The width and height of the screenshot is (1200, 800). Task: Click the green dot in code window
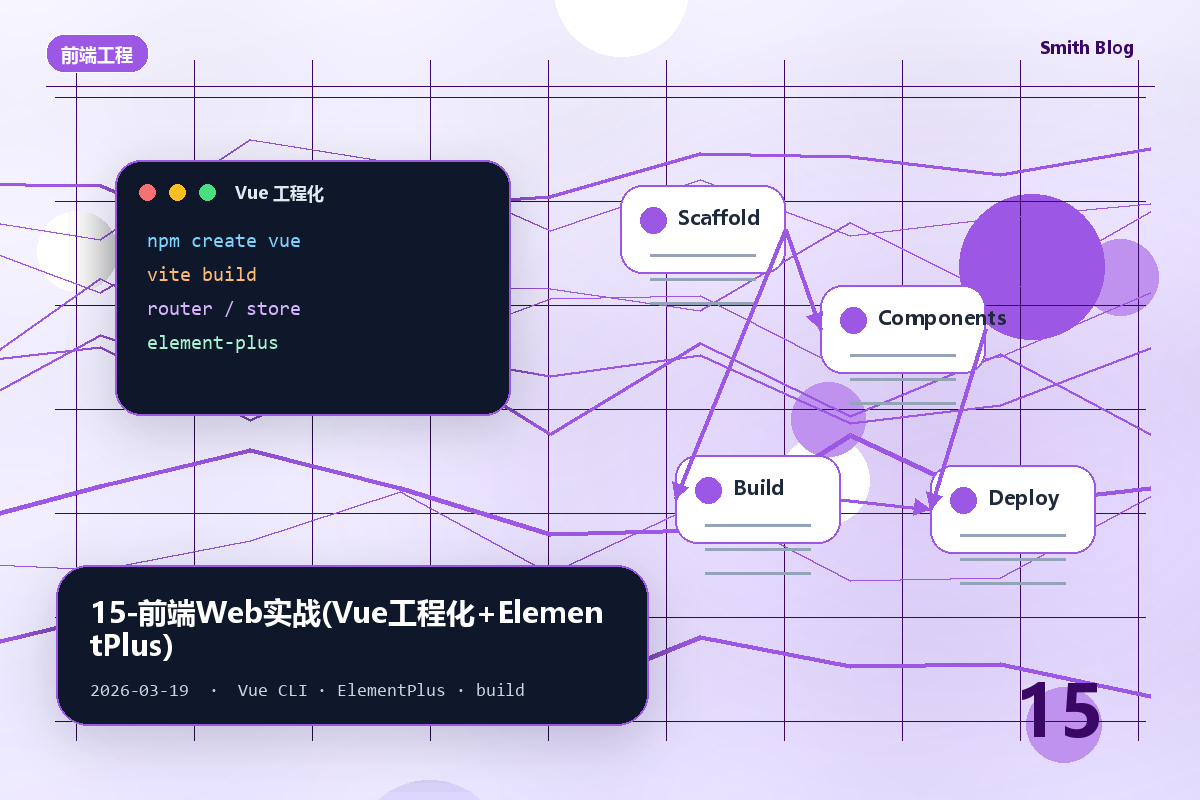point(207,193)
